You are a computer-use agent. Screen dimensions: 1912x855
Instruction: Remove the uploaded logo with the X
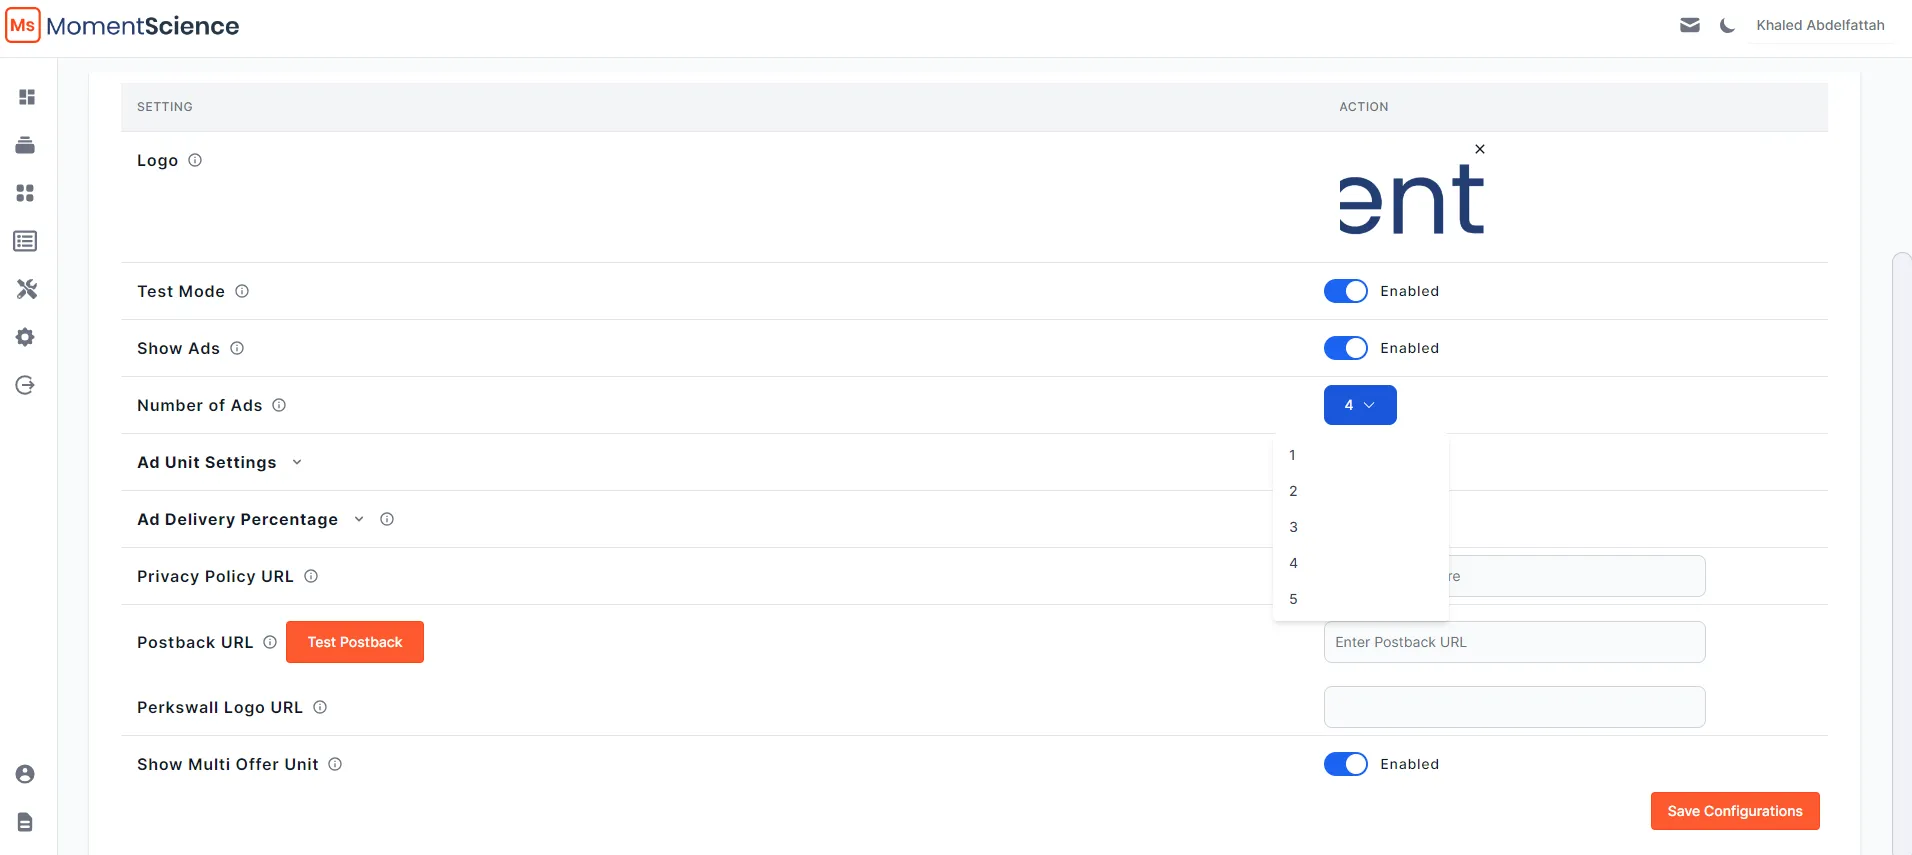[x=1480, y=149]
